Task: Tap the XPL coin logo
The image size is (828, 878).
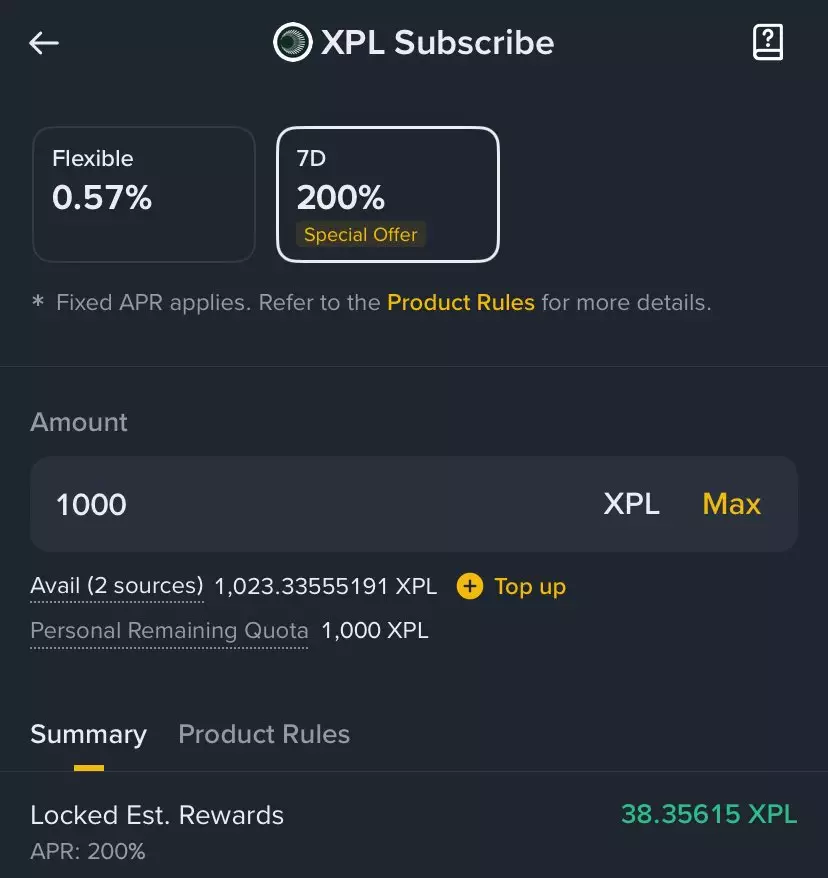Action: coord(293,43)
